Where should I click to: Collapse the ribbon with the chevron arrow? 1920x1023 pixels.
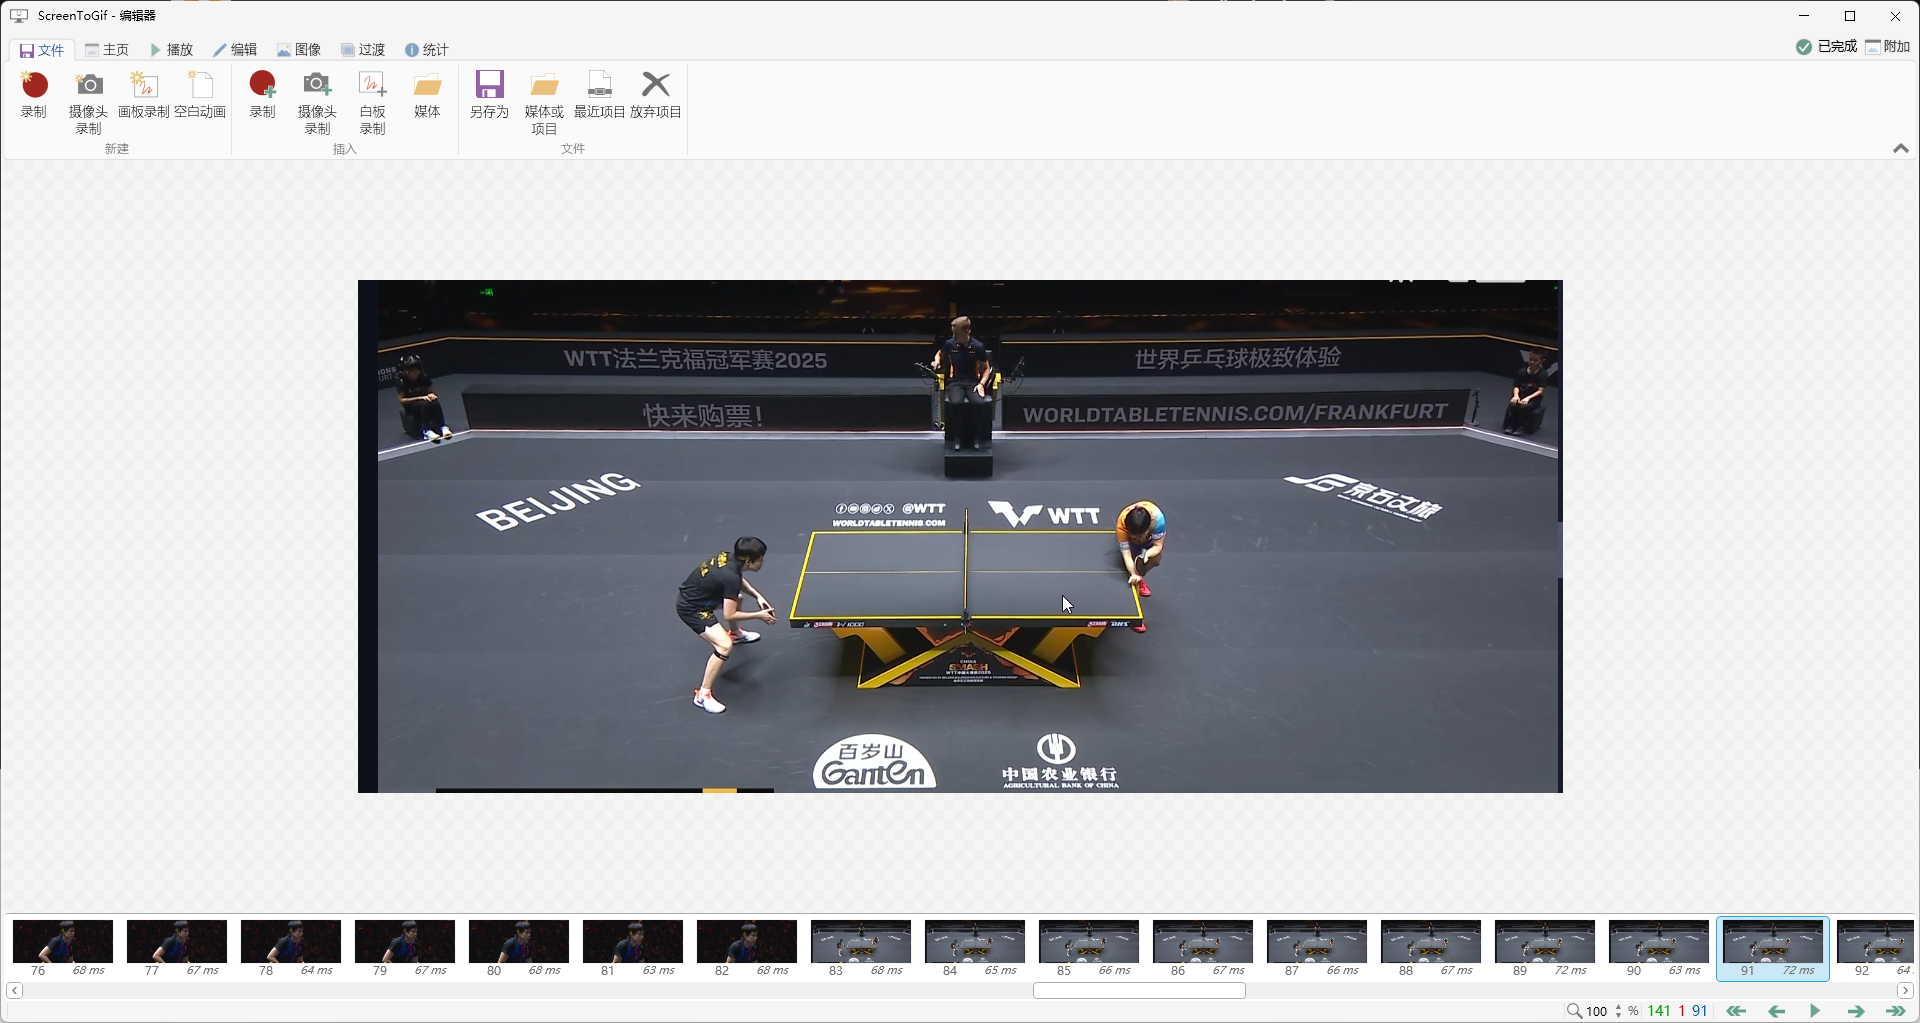(x=1900, y=148)
